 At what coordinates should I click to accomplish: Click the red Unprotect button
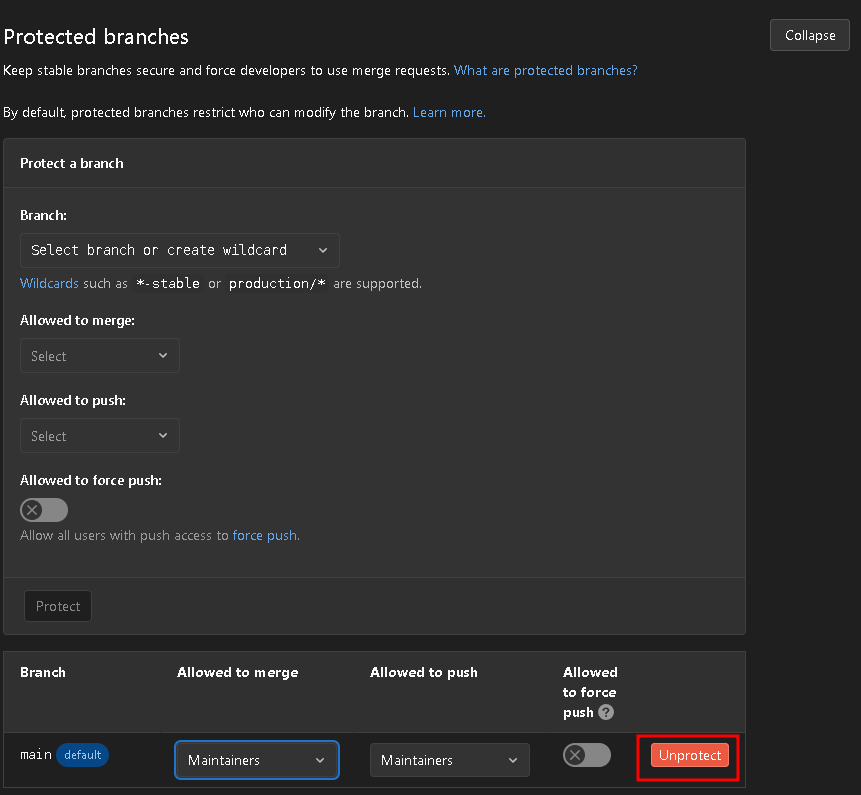690,755
